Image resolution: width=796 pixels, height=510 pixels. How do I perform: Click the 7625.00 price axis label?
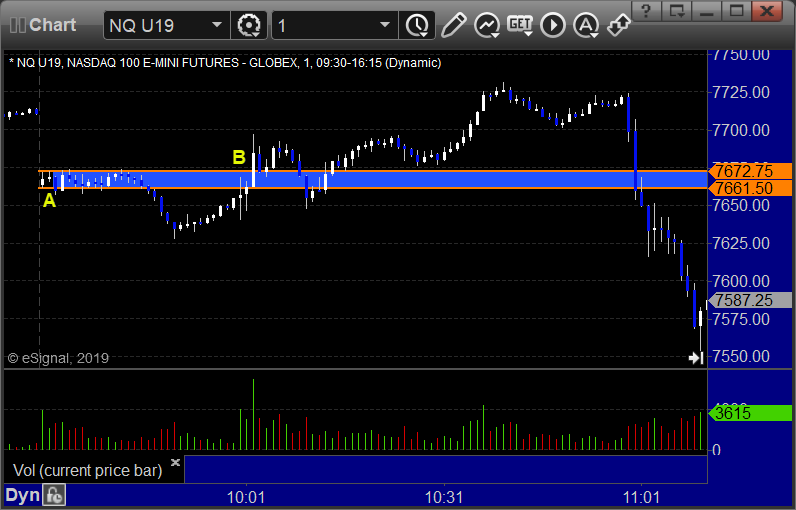coord(741,243)
